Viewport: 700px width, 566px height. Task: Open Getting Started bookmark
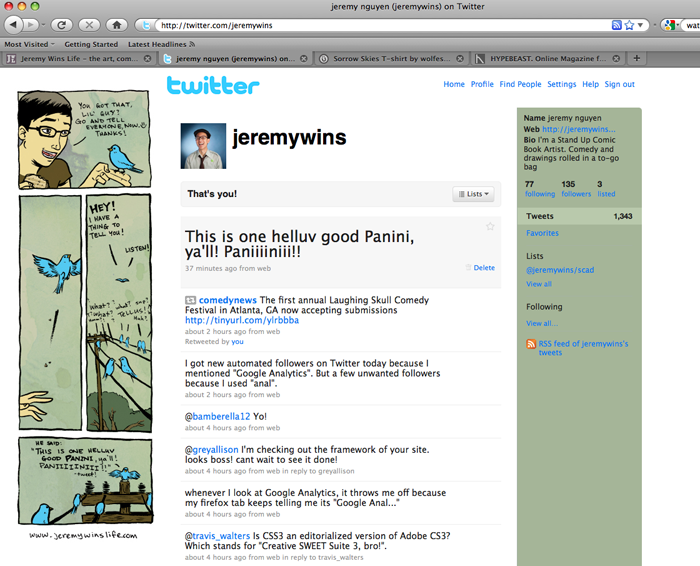[x=91, y=44]
